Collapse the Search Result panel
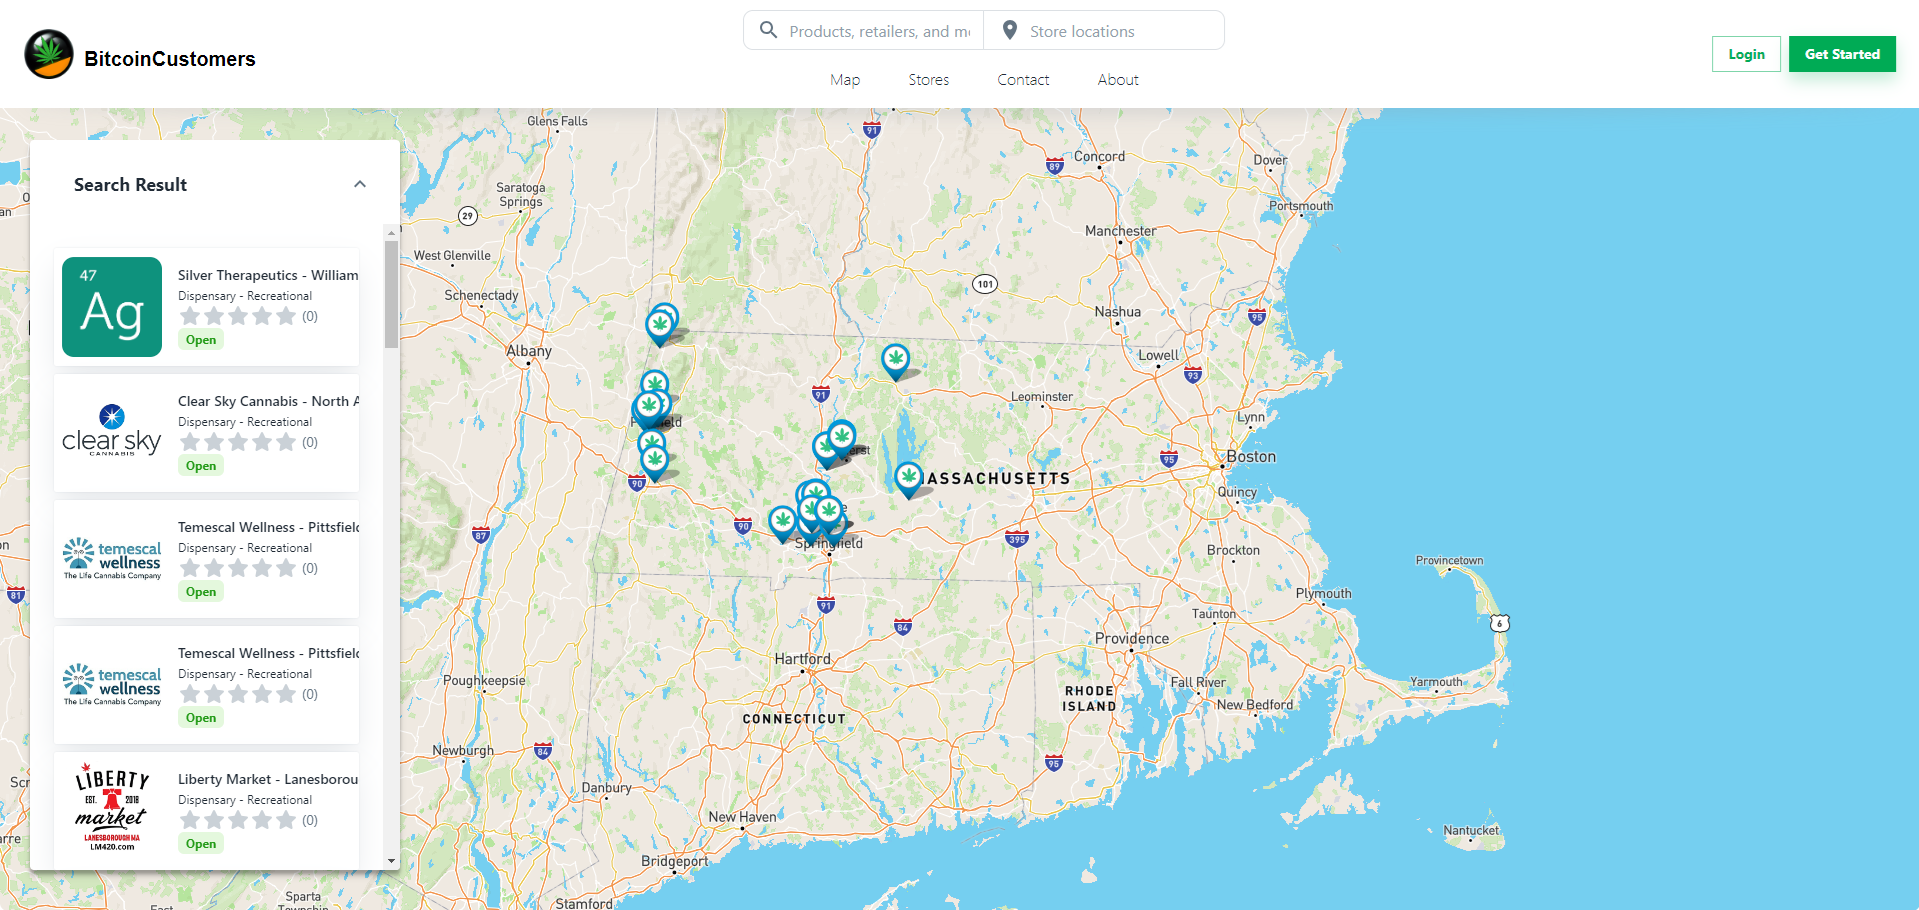The width and height of the screenshot is (1919, 910). 360,184
